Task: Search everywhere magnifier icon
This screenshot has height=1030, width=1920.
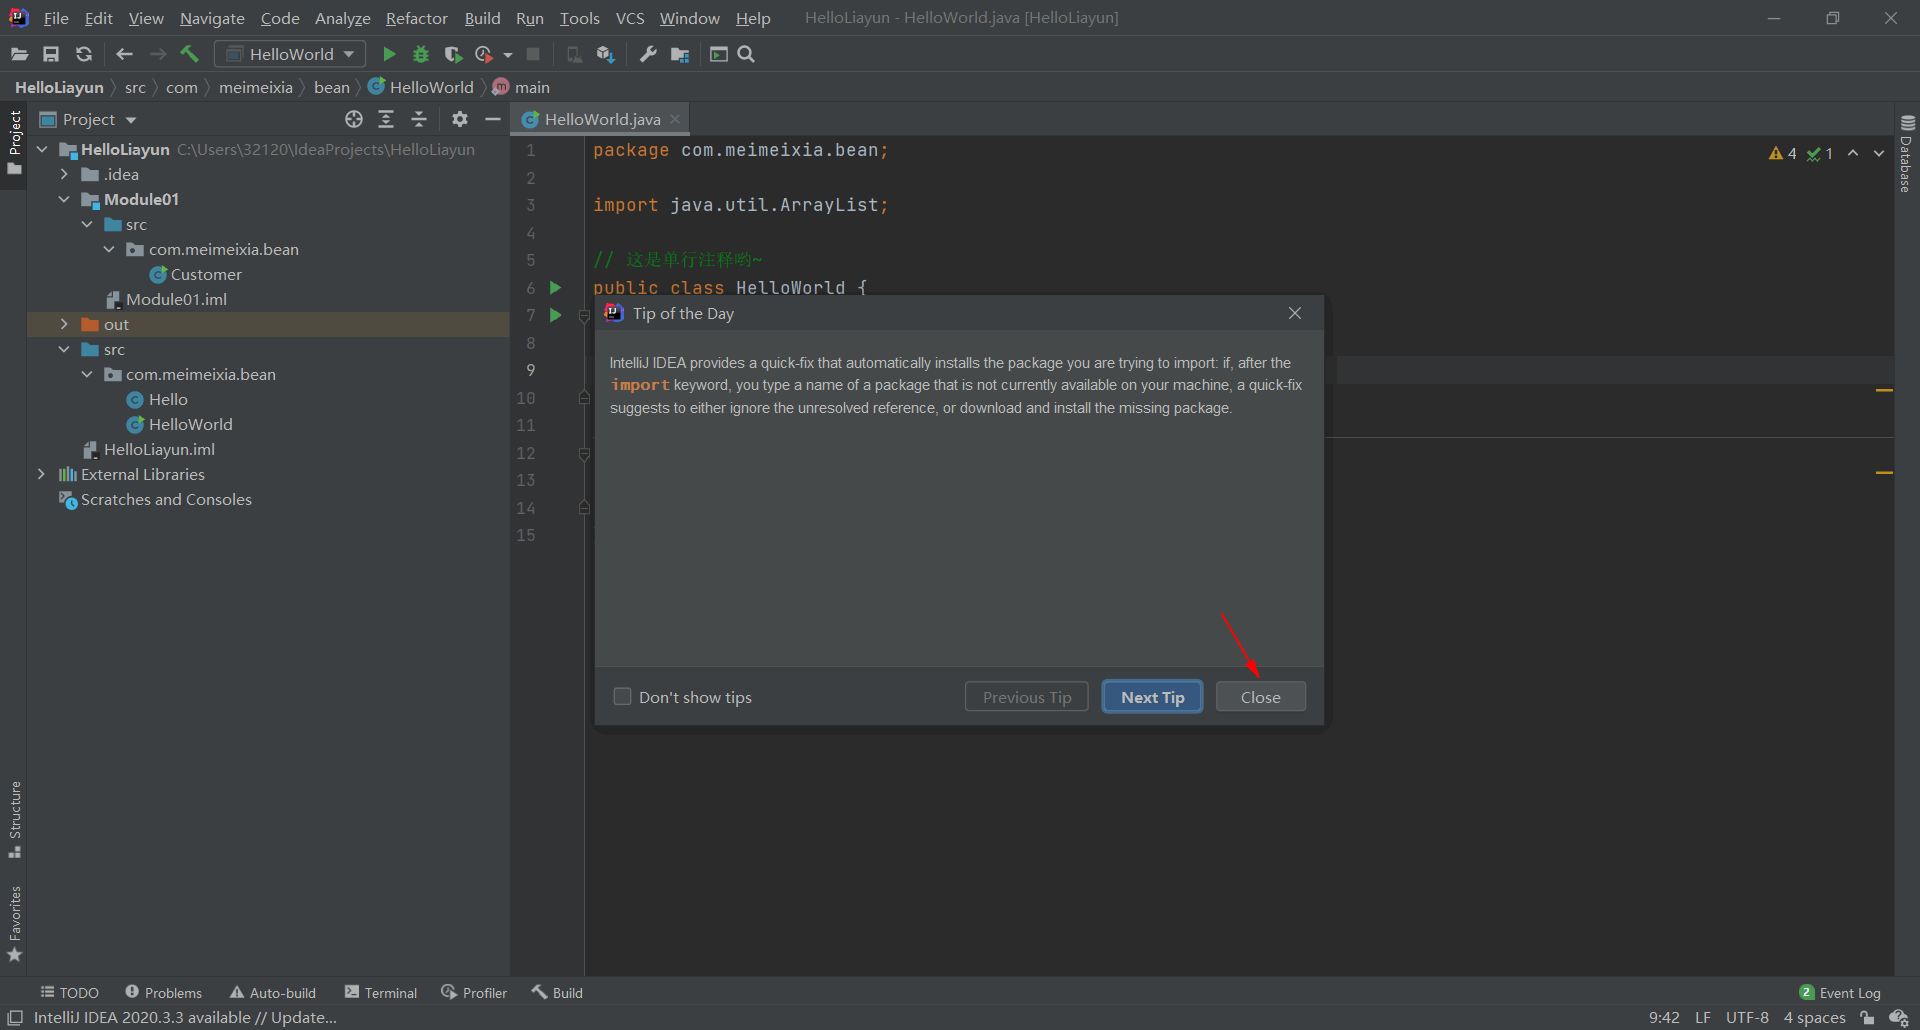Action: 746,54
